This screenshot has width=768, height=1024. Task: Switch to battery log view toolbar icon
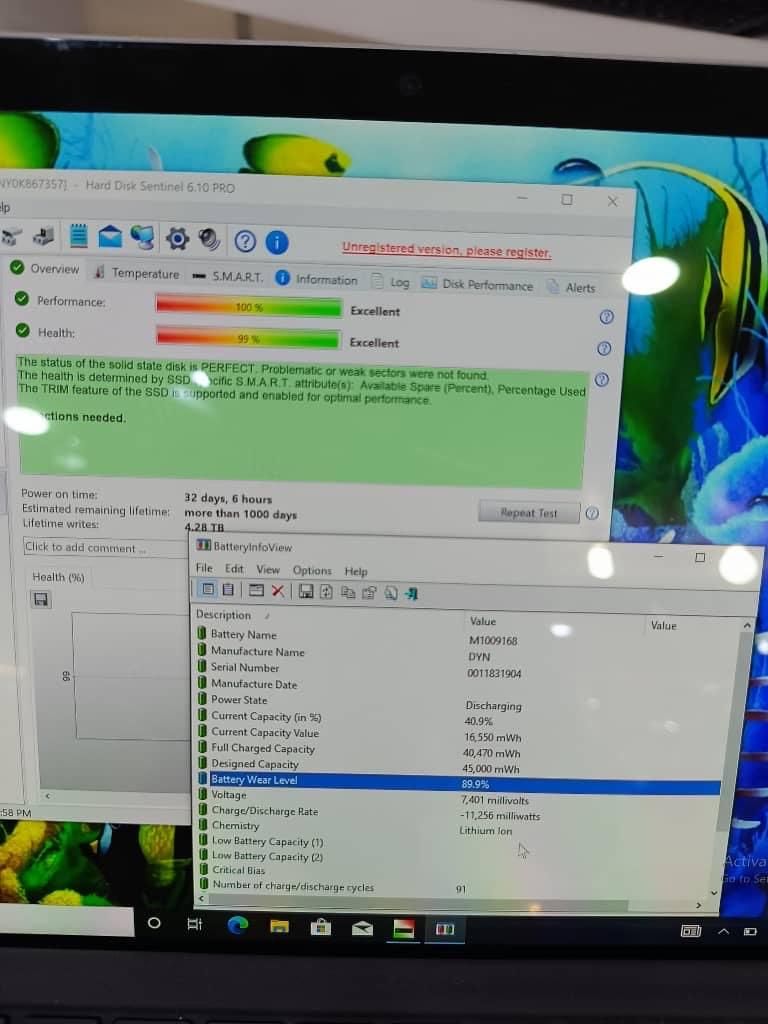tap(228, 590)
